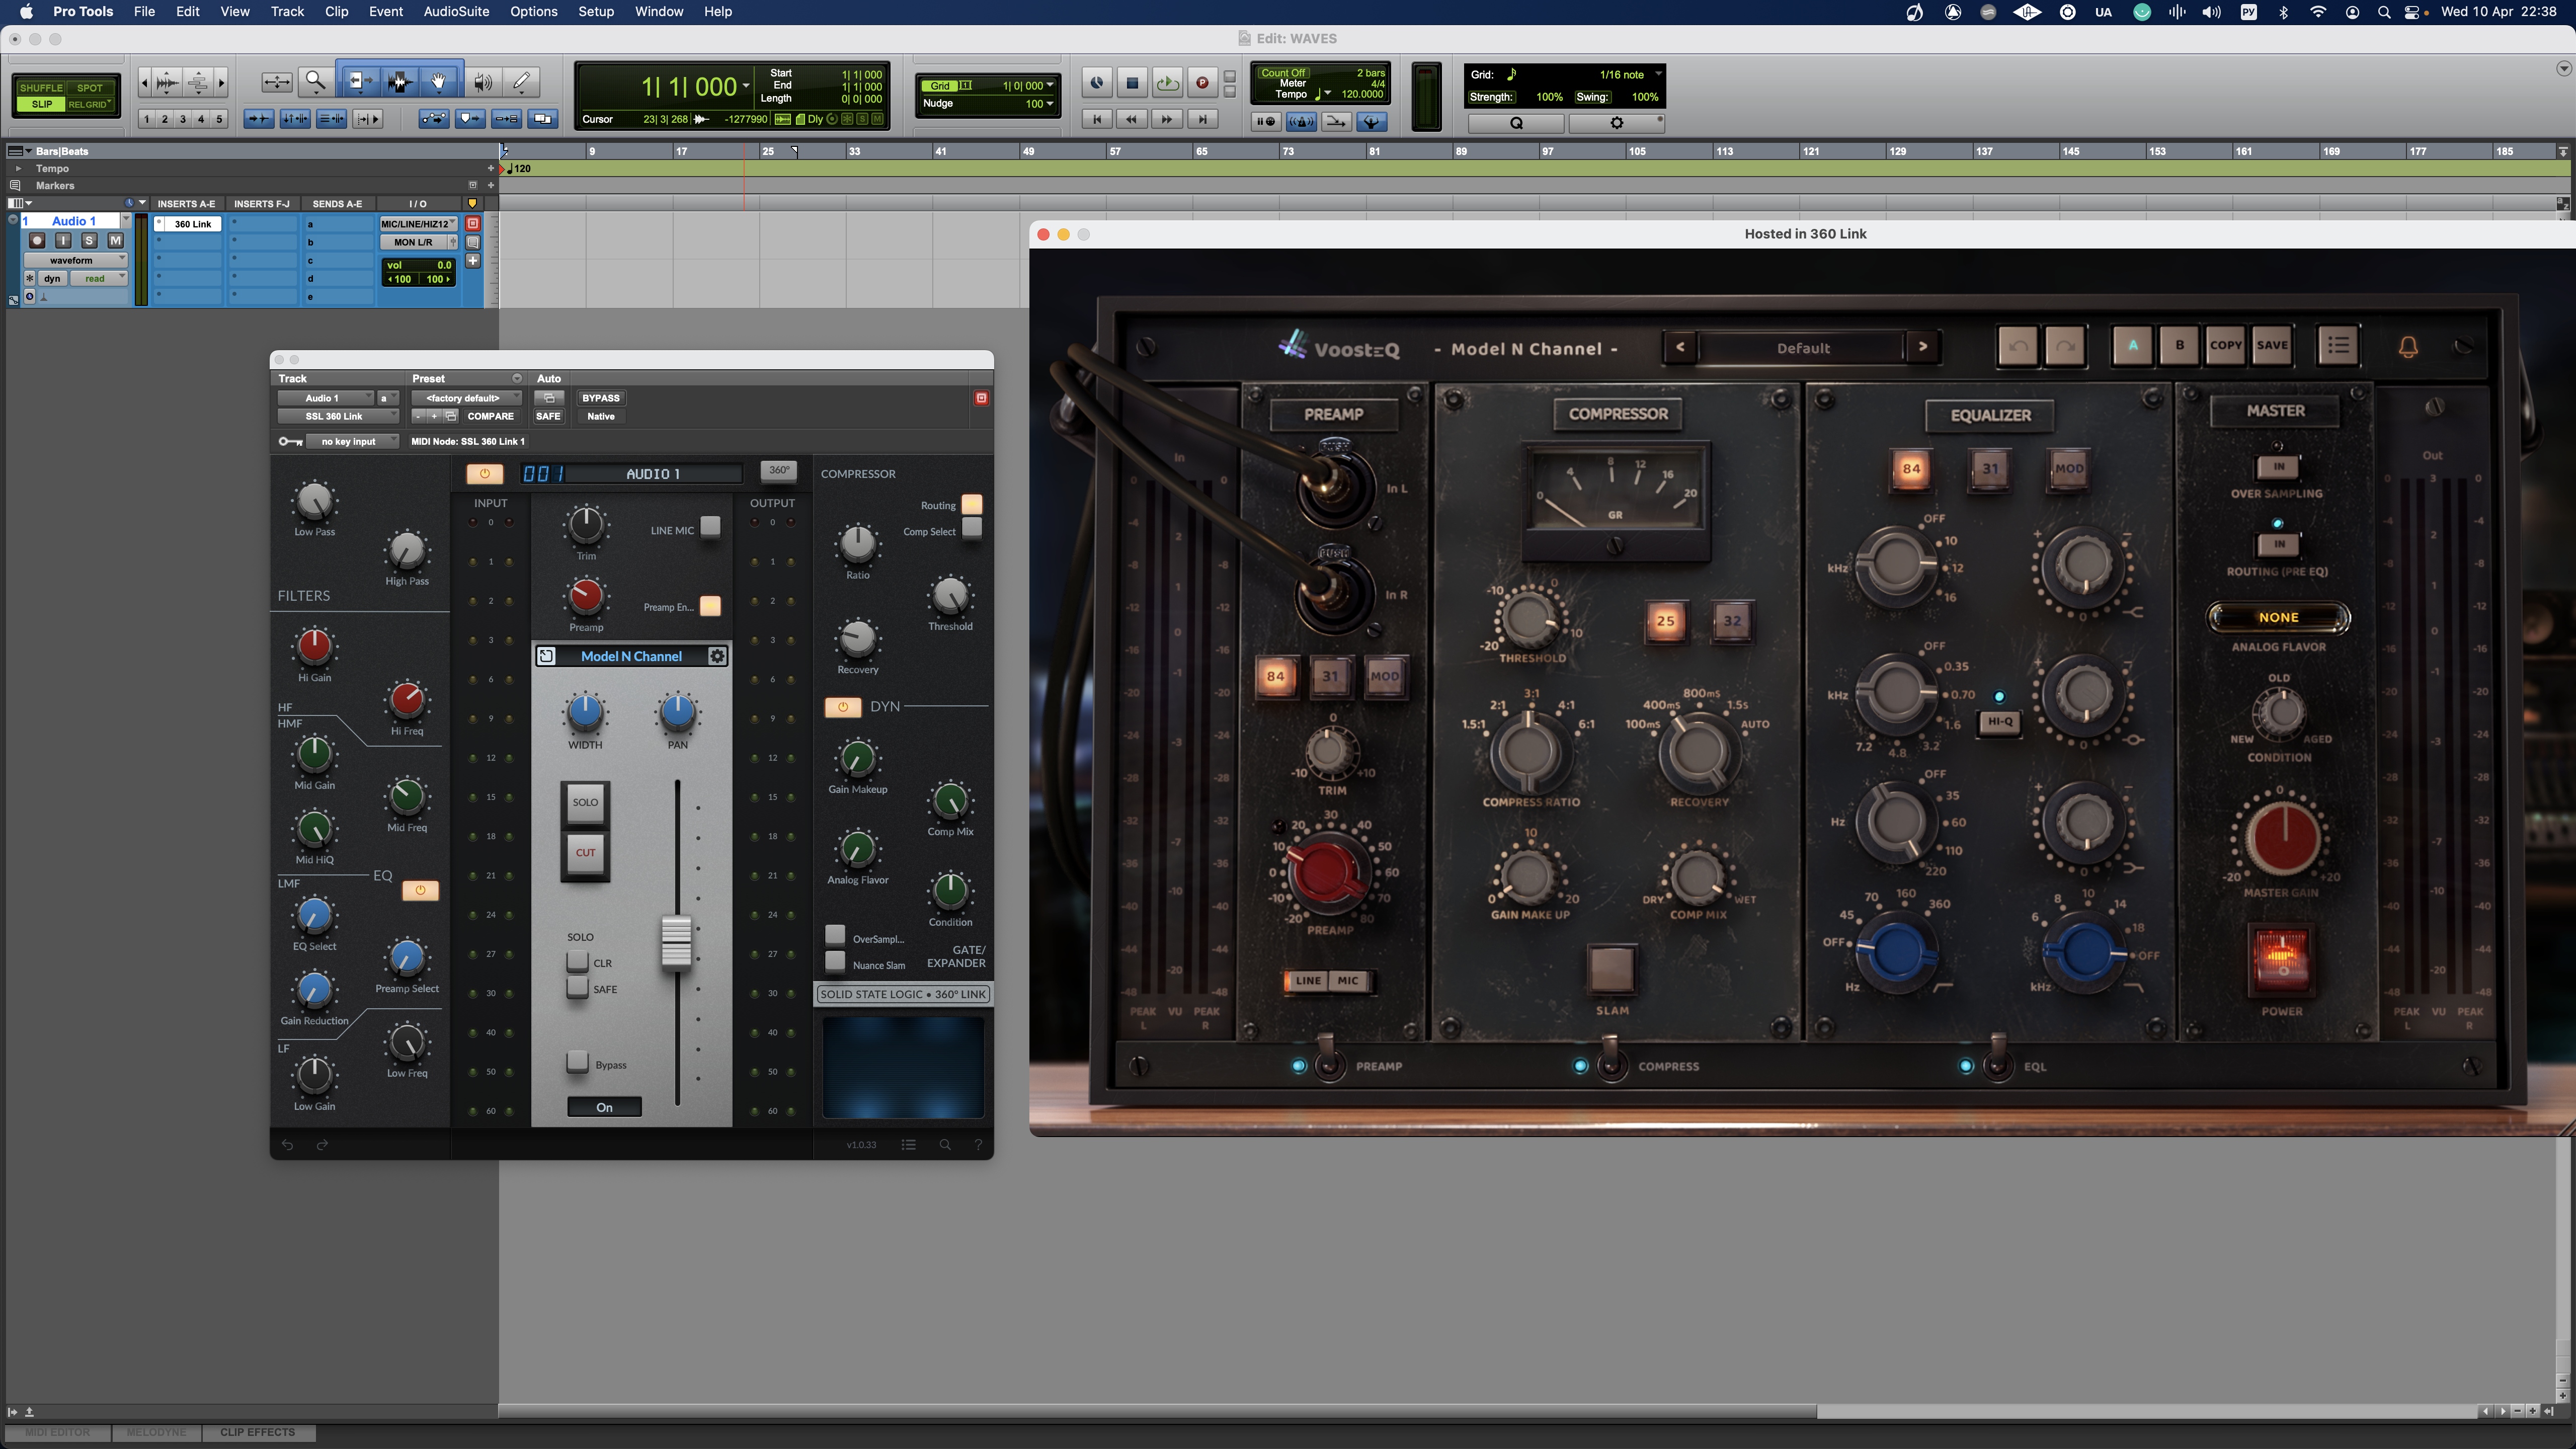This screenshot has height=1449, width=2576.
Task: Open the Track menu
Action: pyautogui.click(x=287, y=12)
